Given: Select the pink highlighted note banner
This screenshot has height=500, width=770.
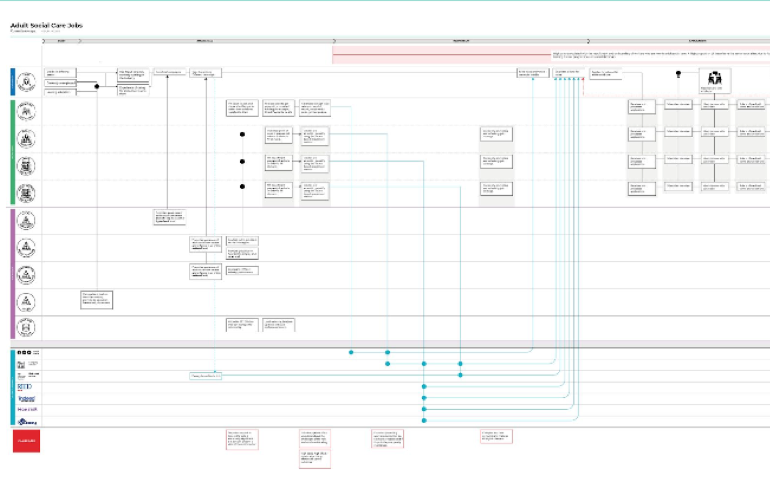Looking at the screenshot, I should pos(550,56).
